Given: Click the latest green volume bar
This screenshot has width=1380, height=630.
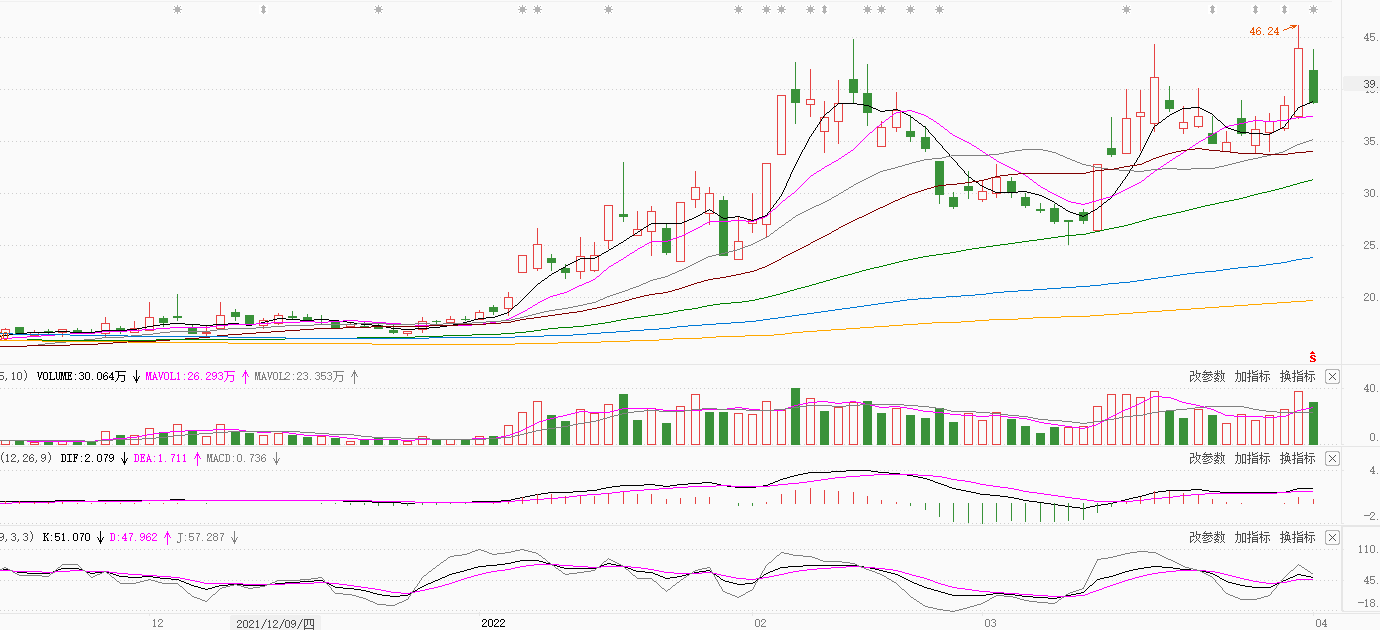Looking at the screenshot, I should click(x=1313, y=424).
